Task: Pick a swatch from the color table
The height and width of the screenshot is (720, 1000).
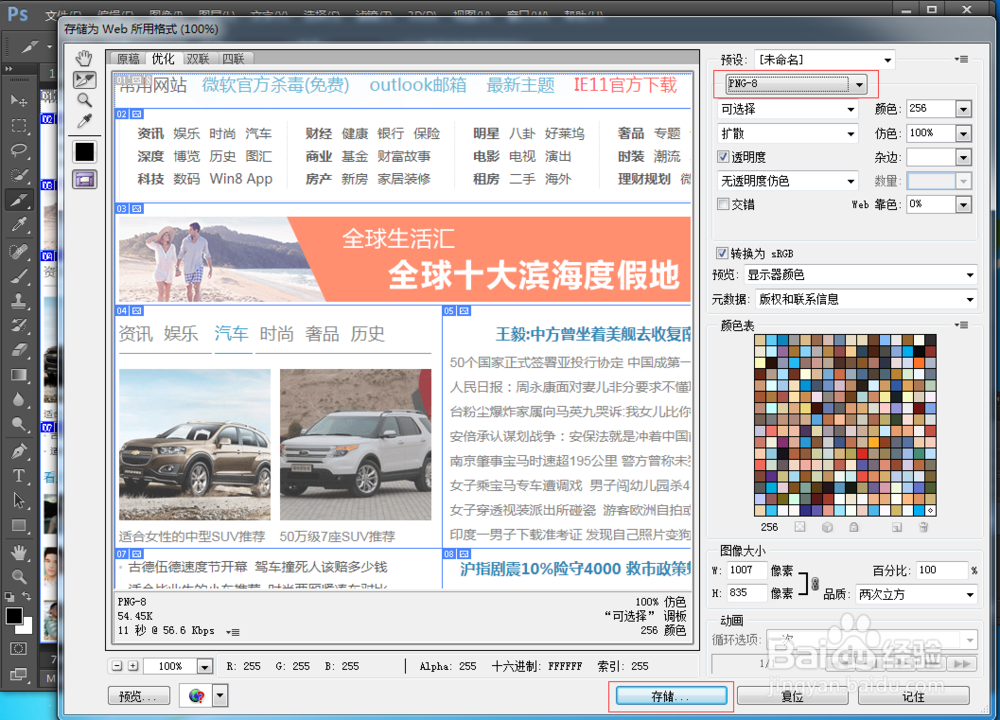Action: click(850, 420)
